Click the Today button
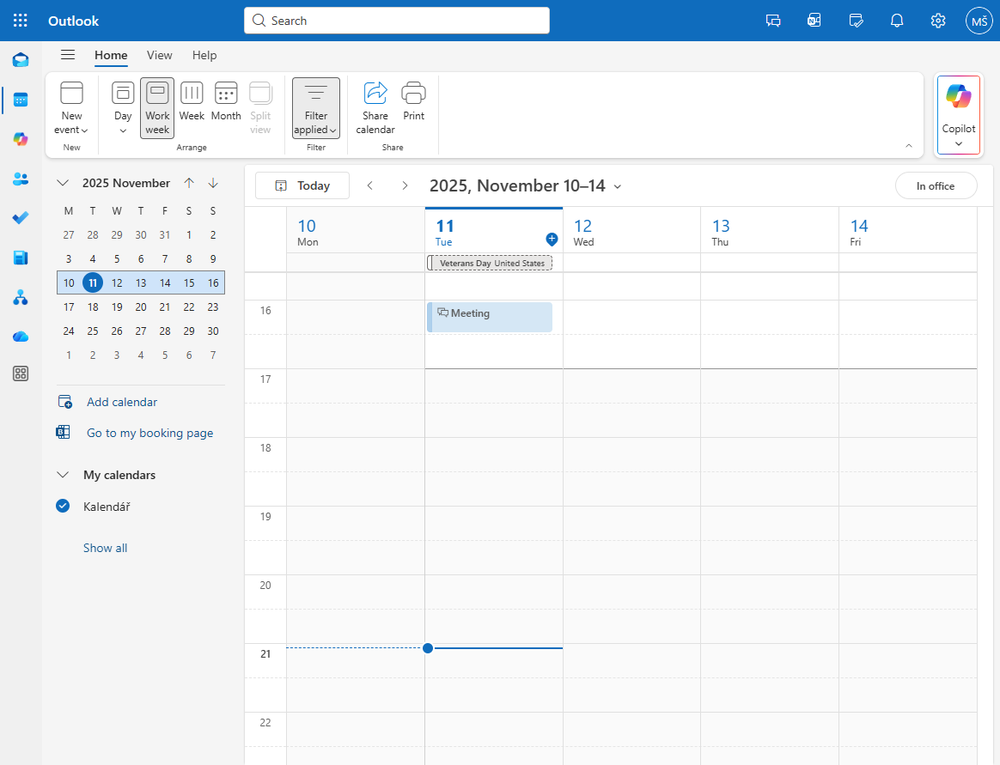The image size is (1000, 765). [302, 185]
